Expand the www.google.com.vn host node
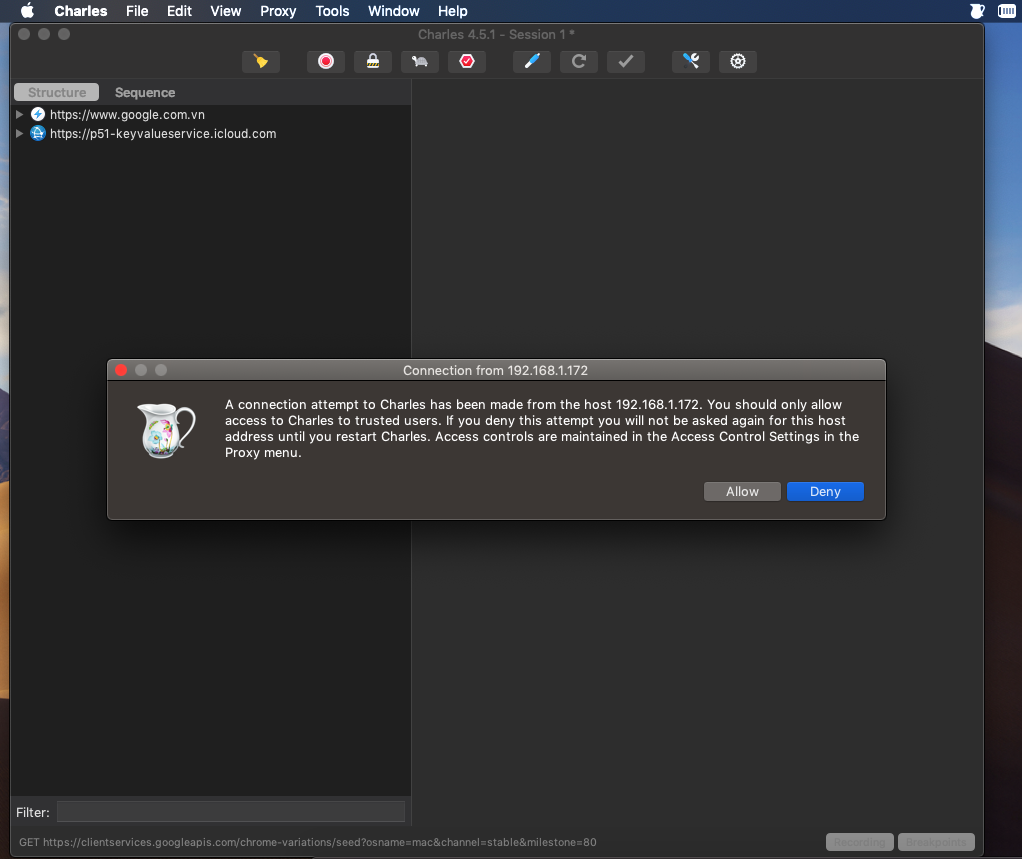The height and width of the screenshot is (859, 1022). [x=20, y=114]
